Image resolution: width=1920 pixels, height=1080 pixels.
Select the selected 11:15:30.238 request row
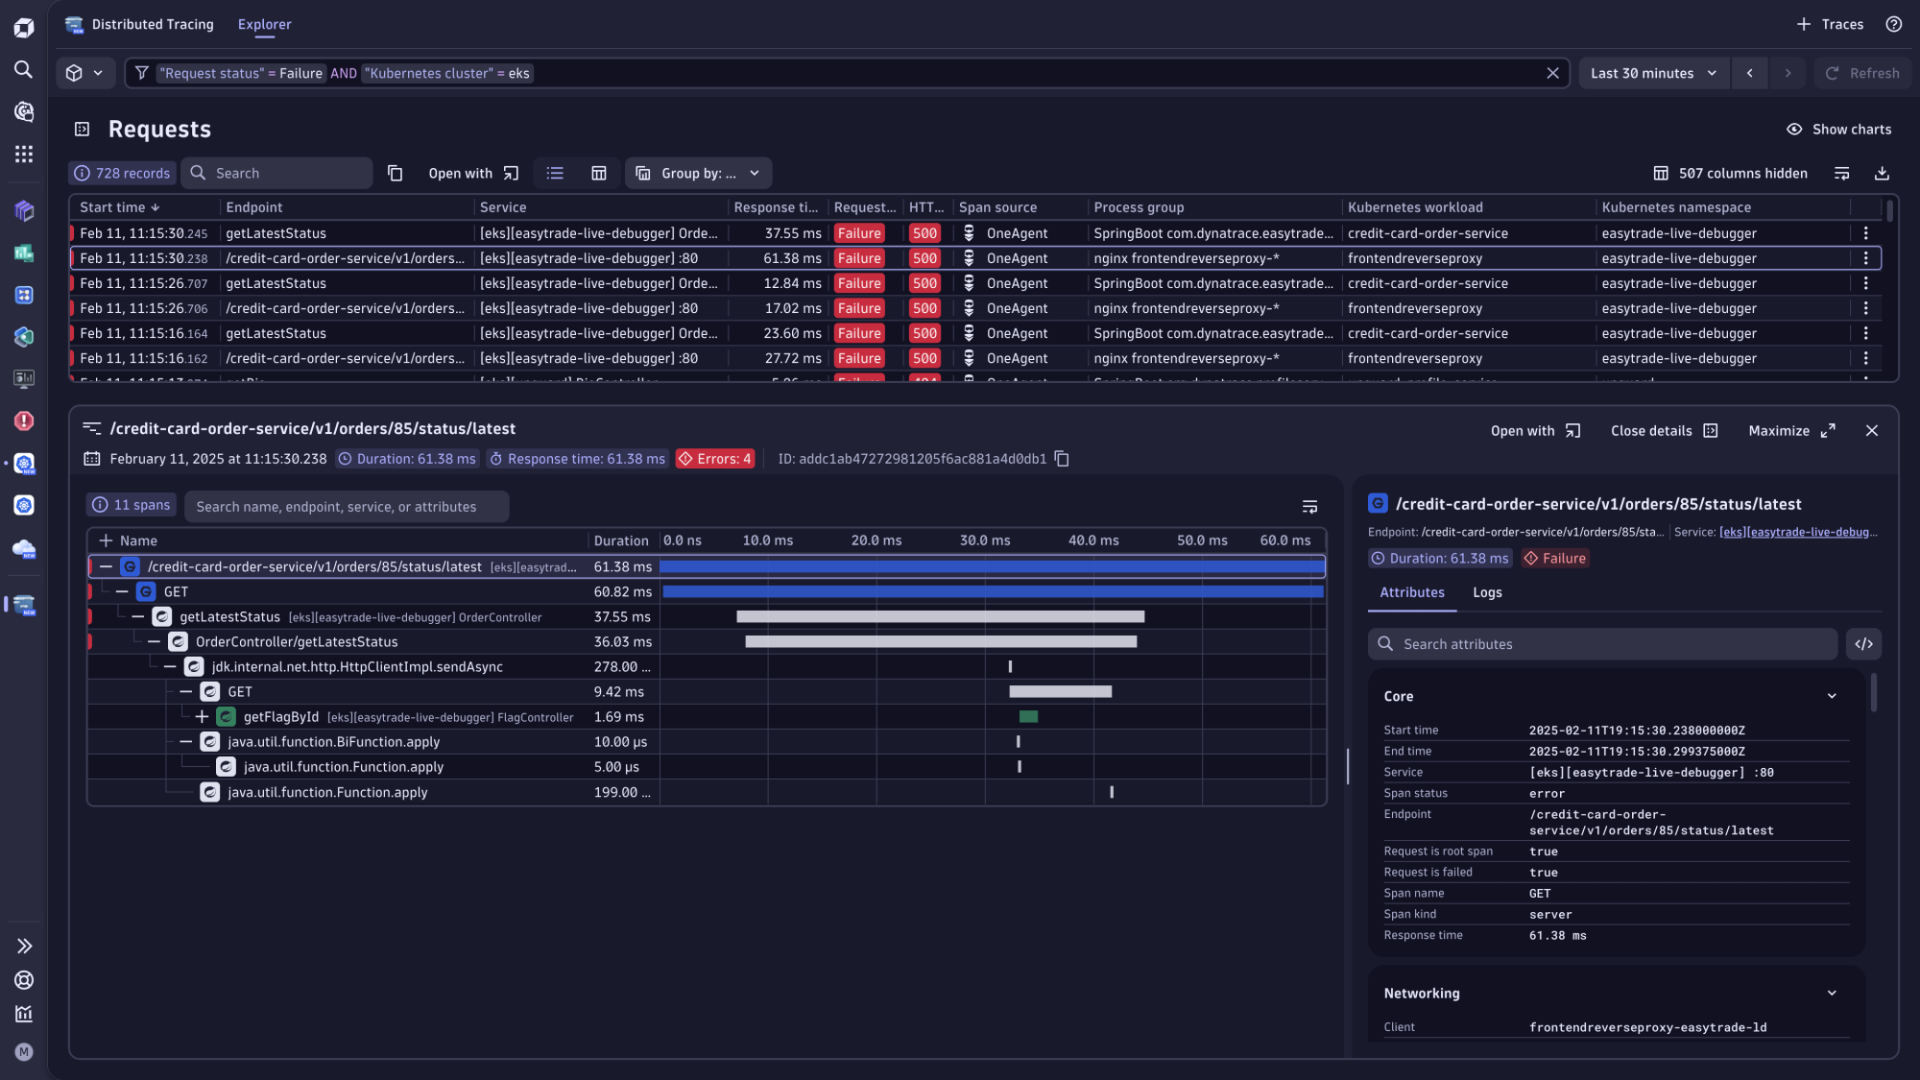point(975,258)
